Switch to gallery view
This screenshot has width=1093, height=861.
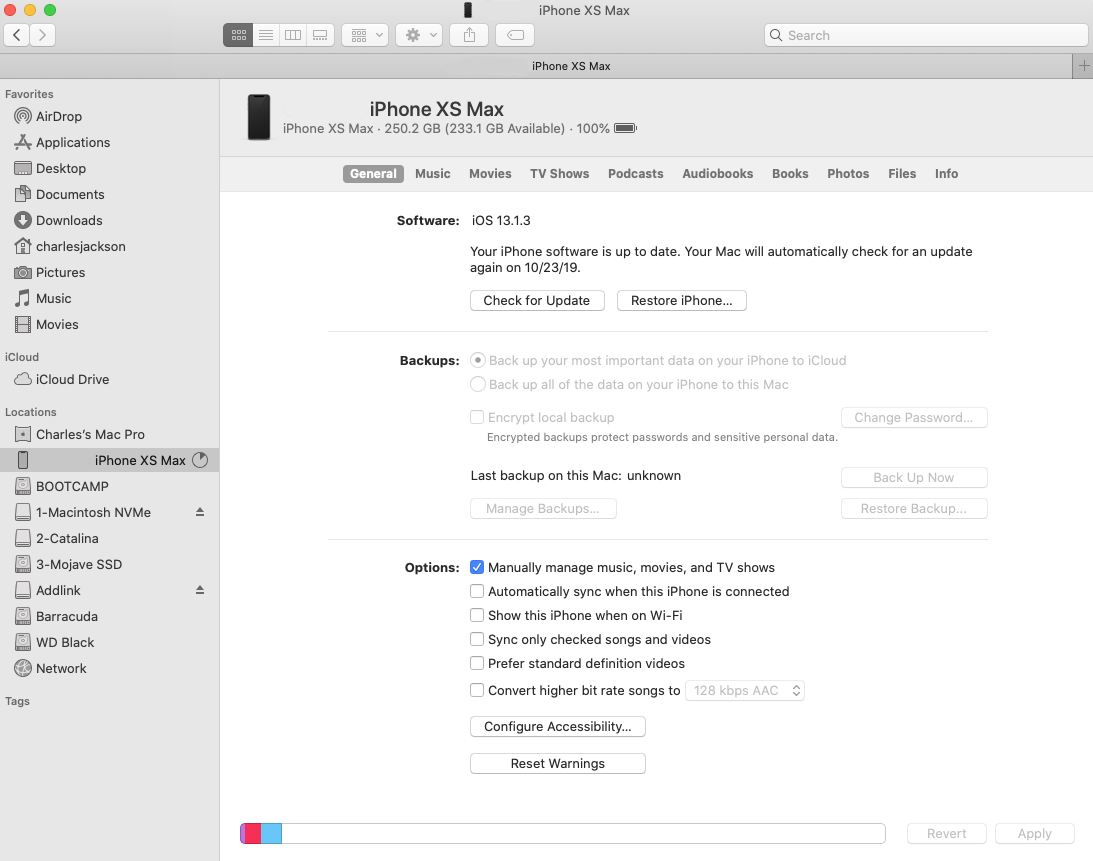(x=320, y=35)
